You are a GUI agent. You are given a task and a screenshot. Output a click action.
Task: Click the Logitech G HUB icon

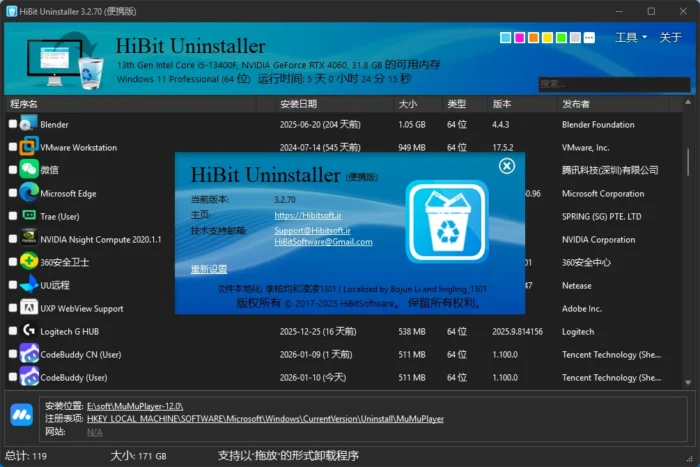(29, 331)
